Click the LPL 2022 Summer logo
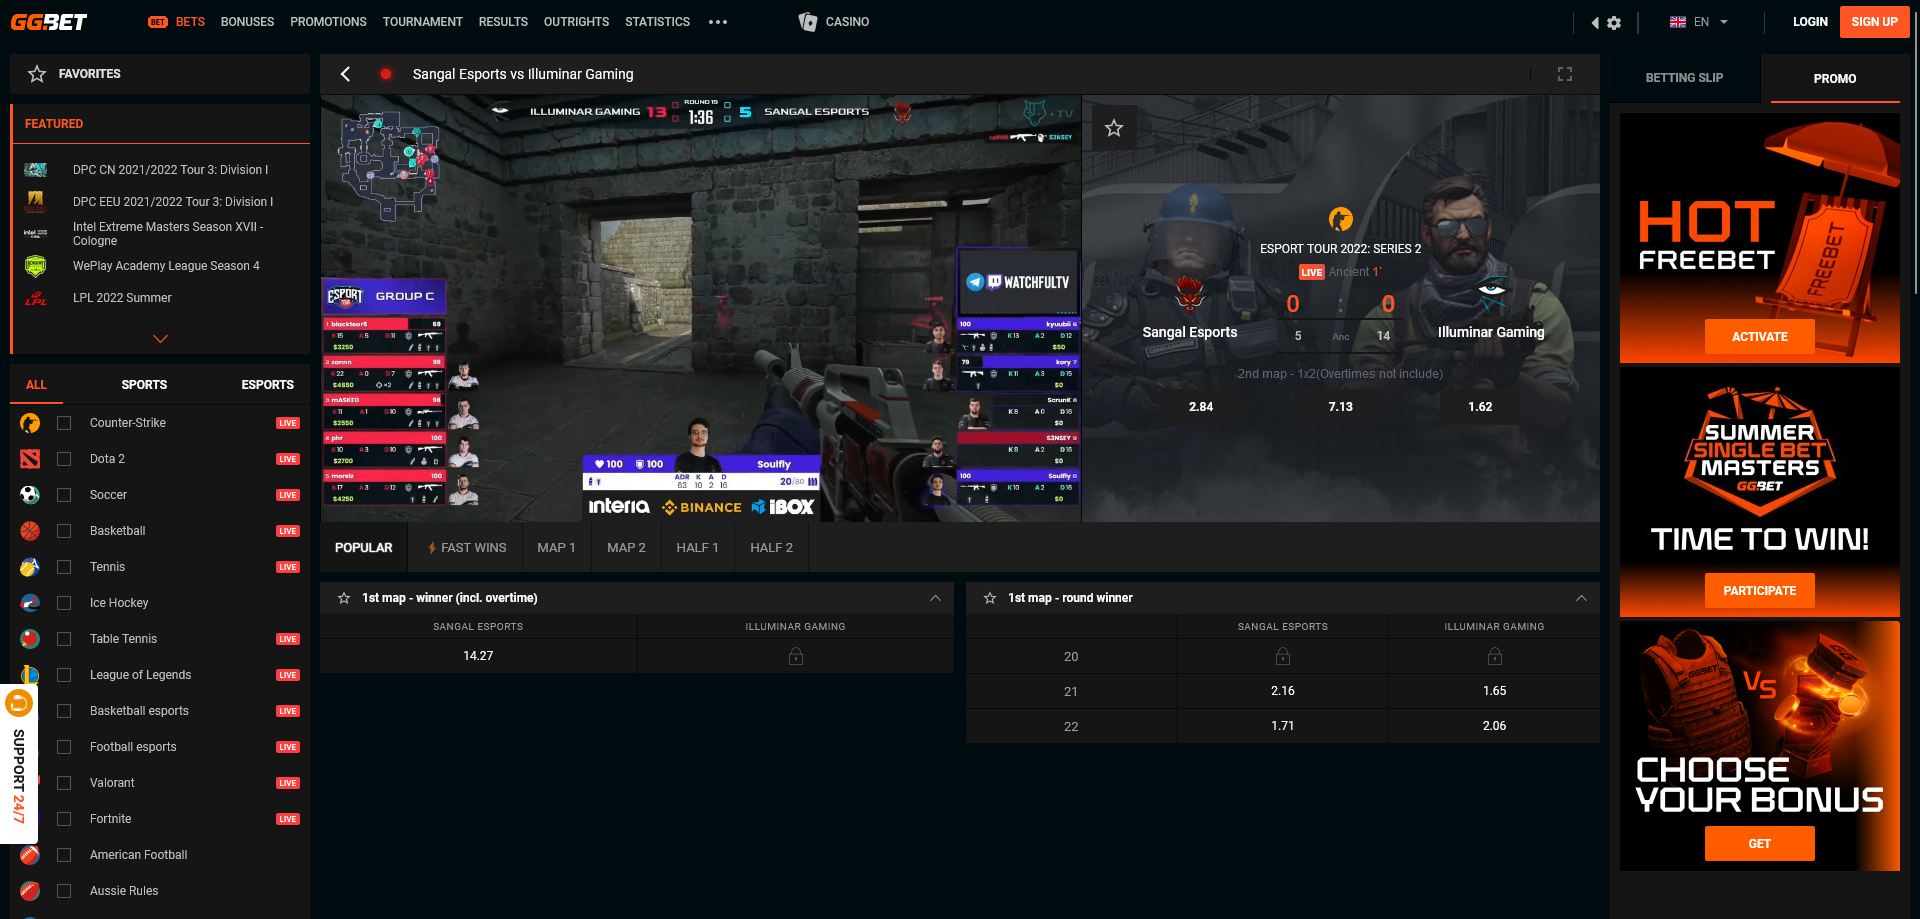 (x=35, y=298)
